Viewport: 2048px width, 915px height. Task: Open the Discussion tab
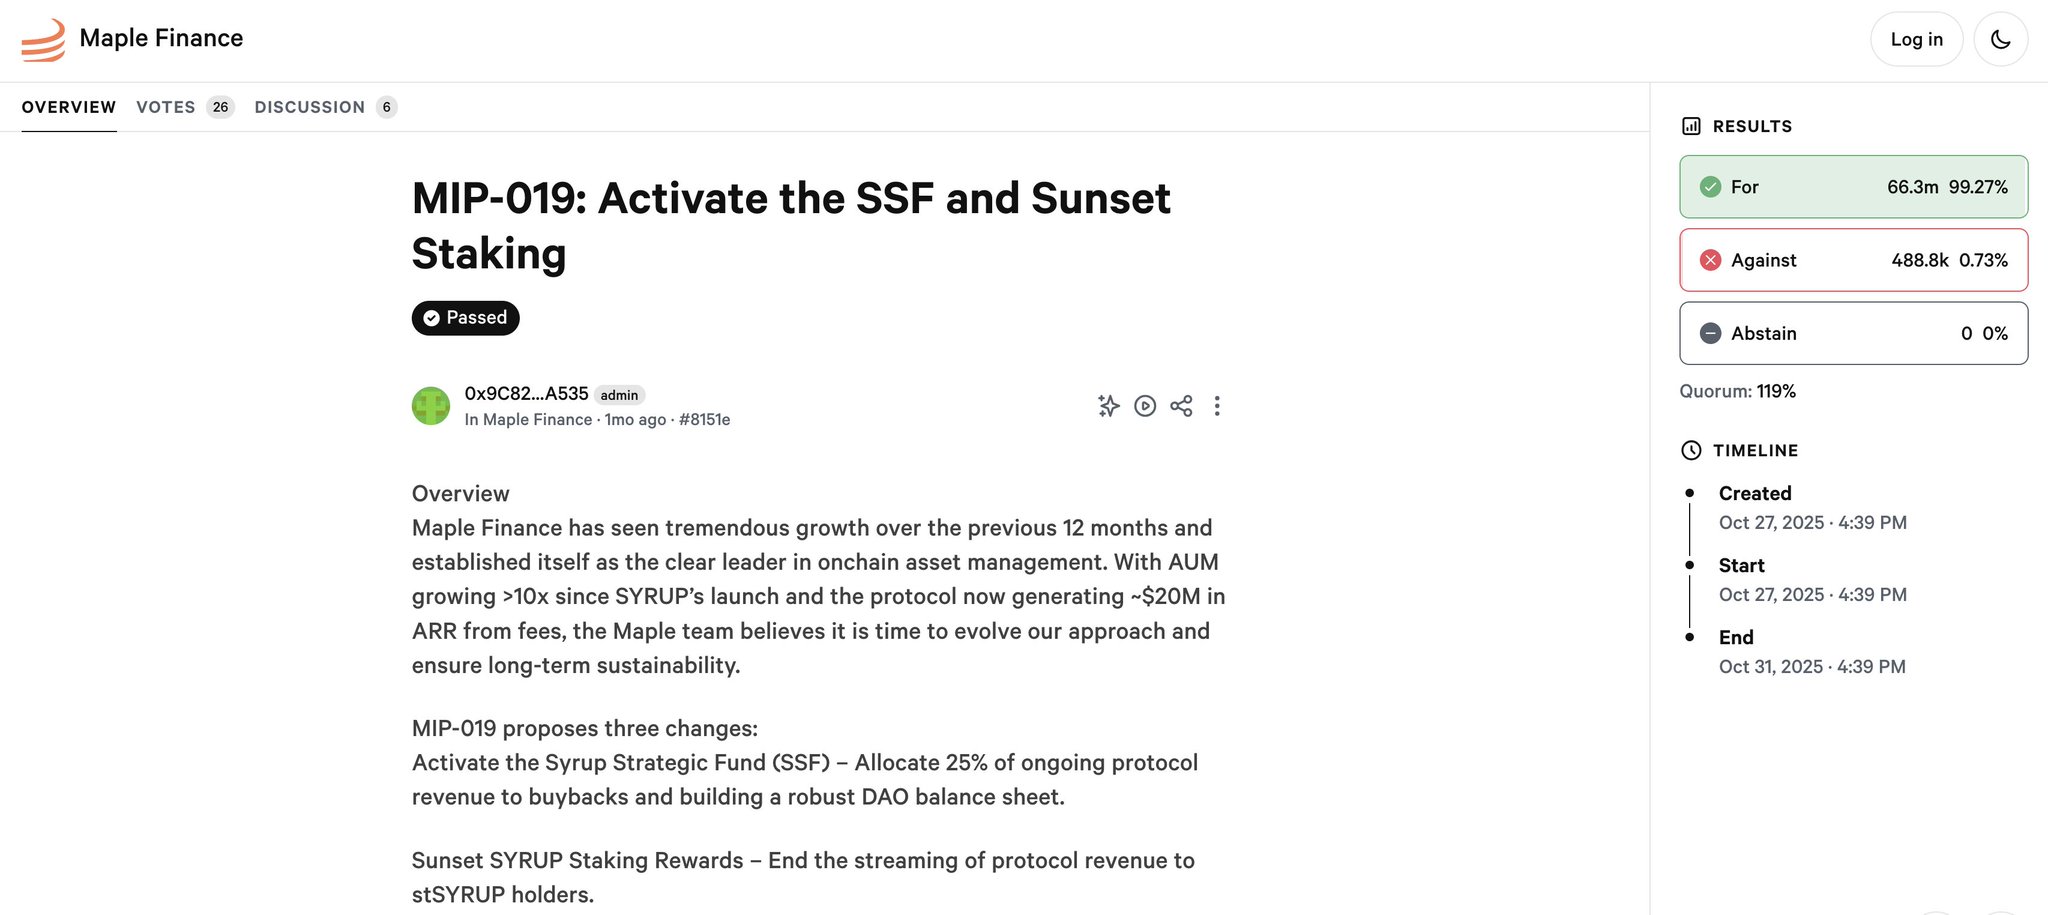[x=310, y=107]
